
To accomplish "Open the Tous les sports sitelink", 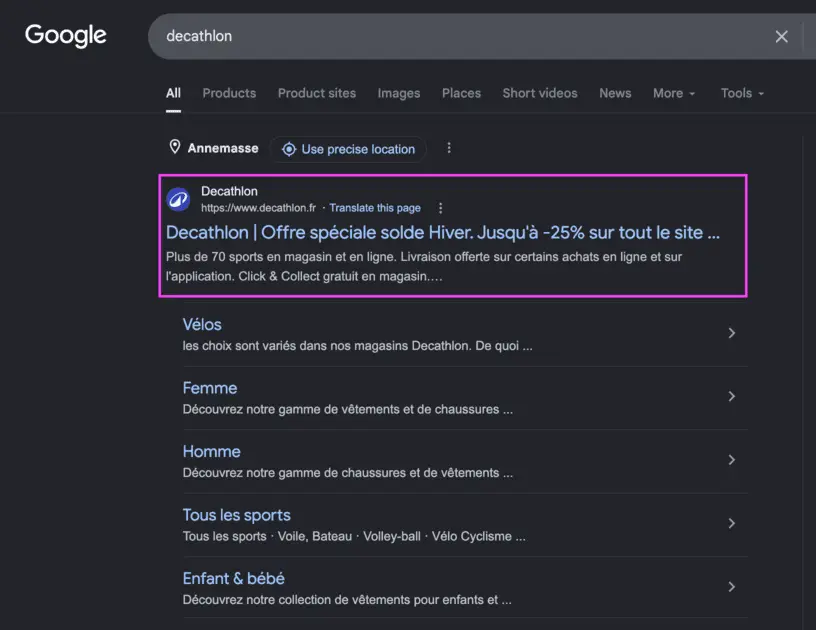I will pyautogui.click(x=236, y=515).
